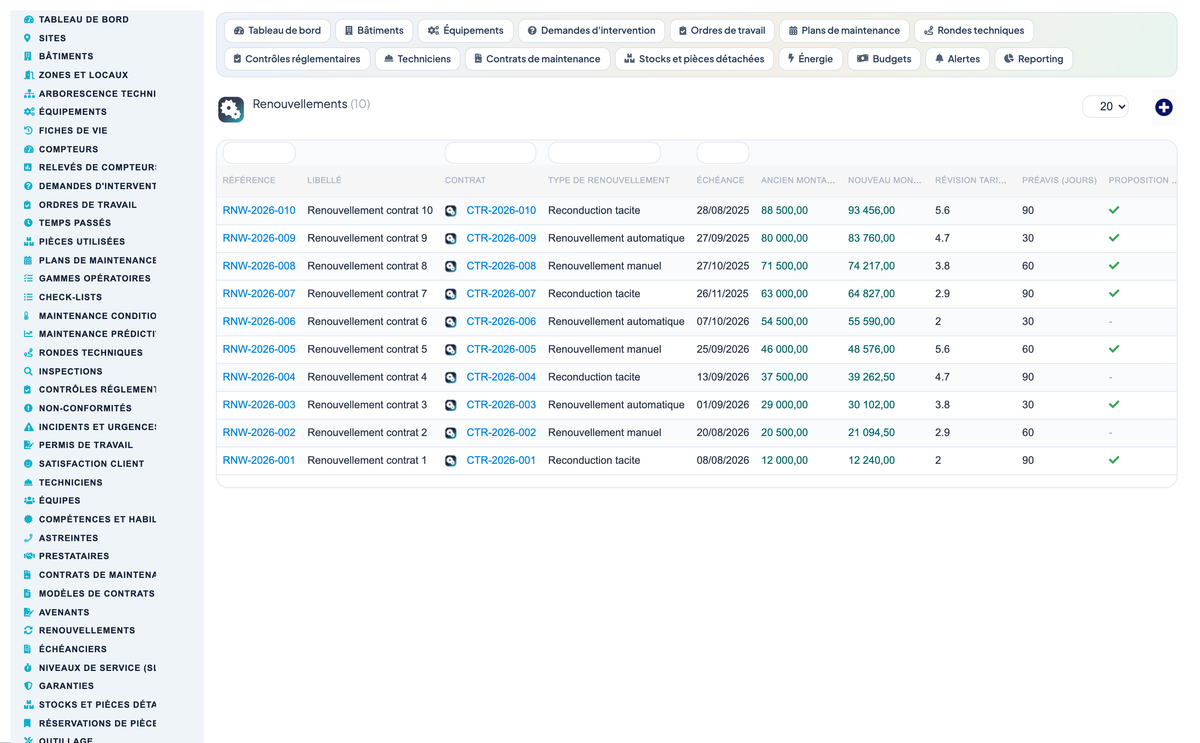The height and width of the screenshot is (743, 1200).
Task: Click the Sites pin icon in sidebar
Action: pos(28,38)
